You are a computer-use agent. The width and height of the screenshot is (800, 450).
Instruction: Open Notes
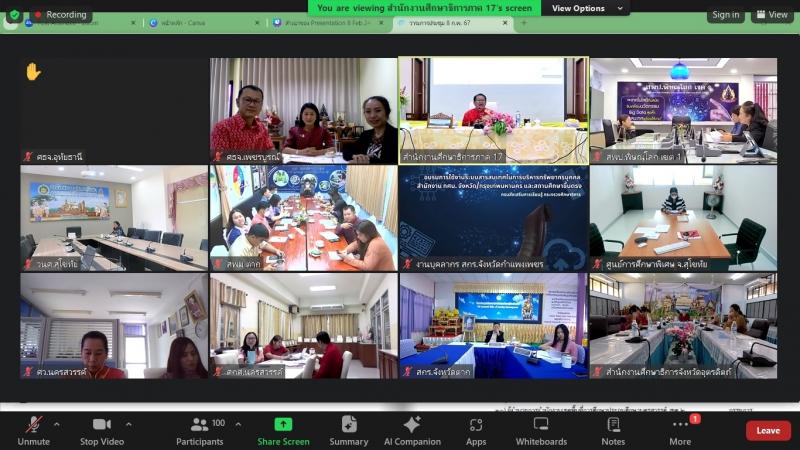tap(613, 431)
